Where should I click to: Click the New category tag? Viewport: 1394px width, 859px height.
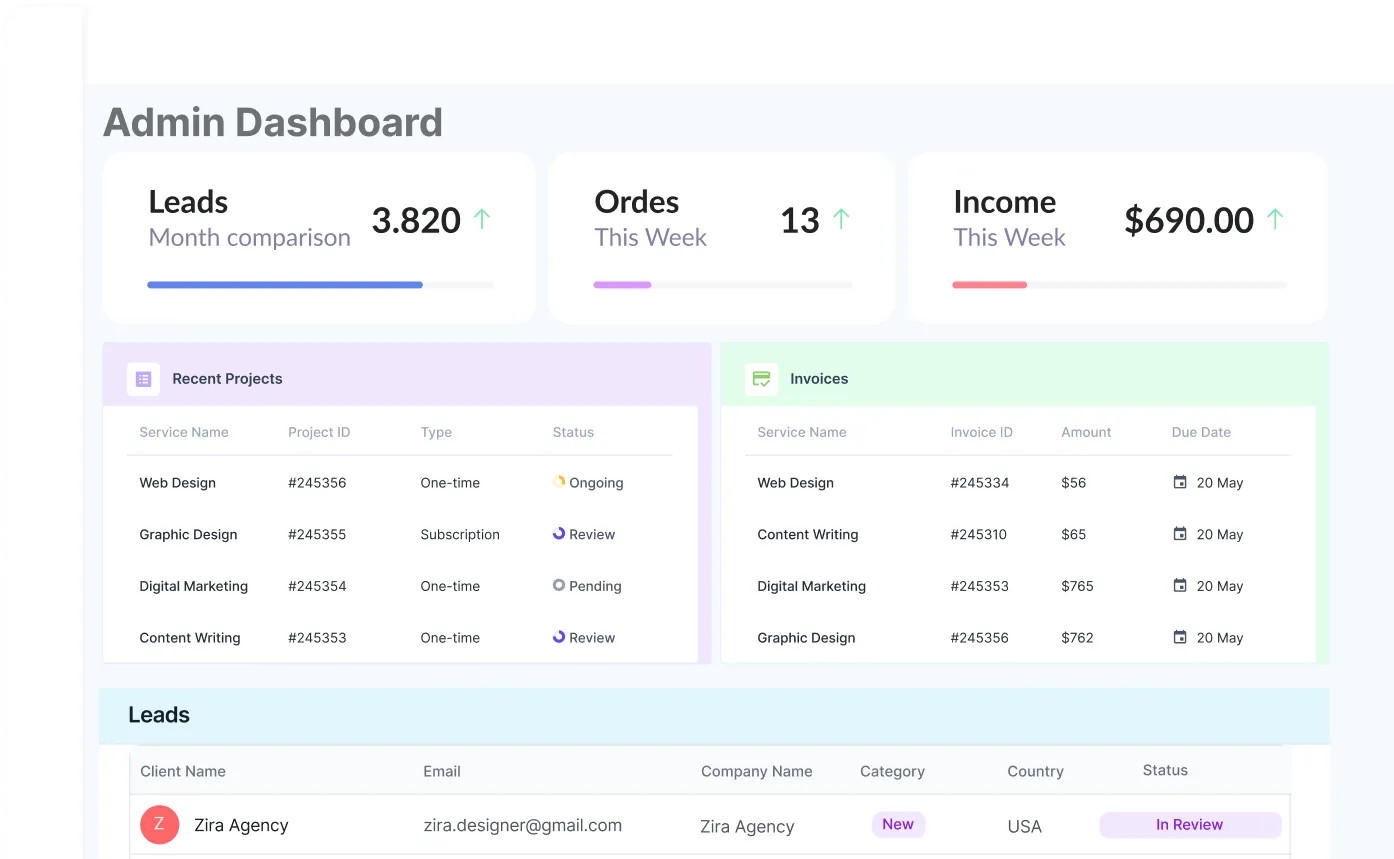[897, 825]
